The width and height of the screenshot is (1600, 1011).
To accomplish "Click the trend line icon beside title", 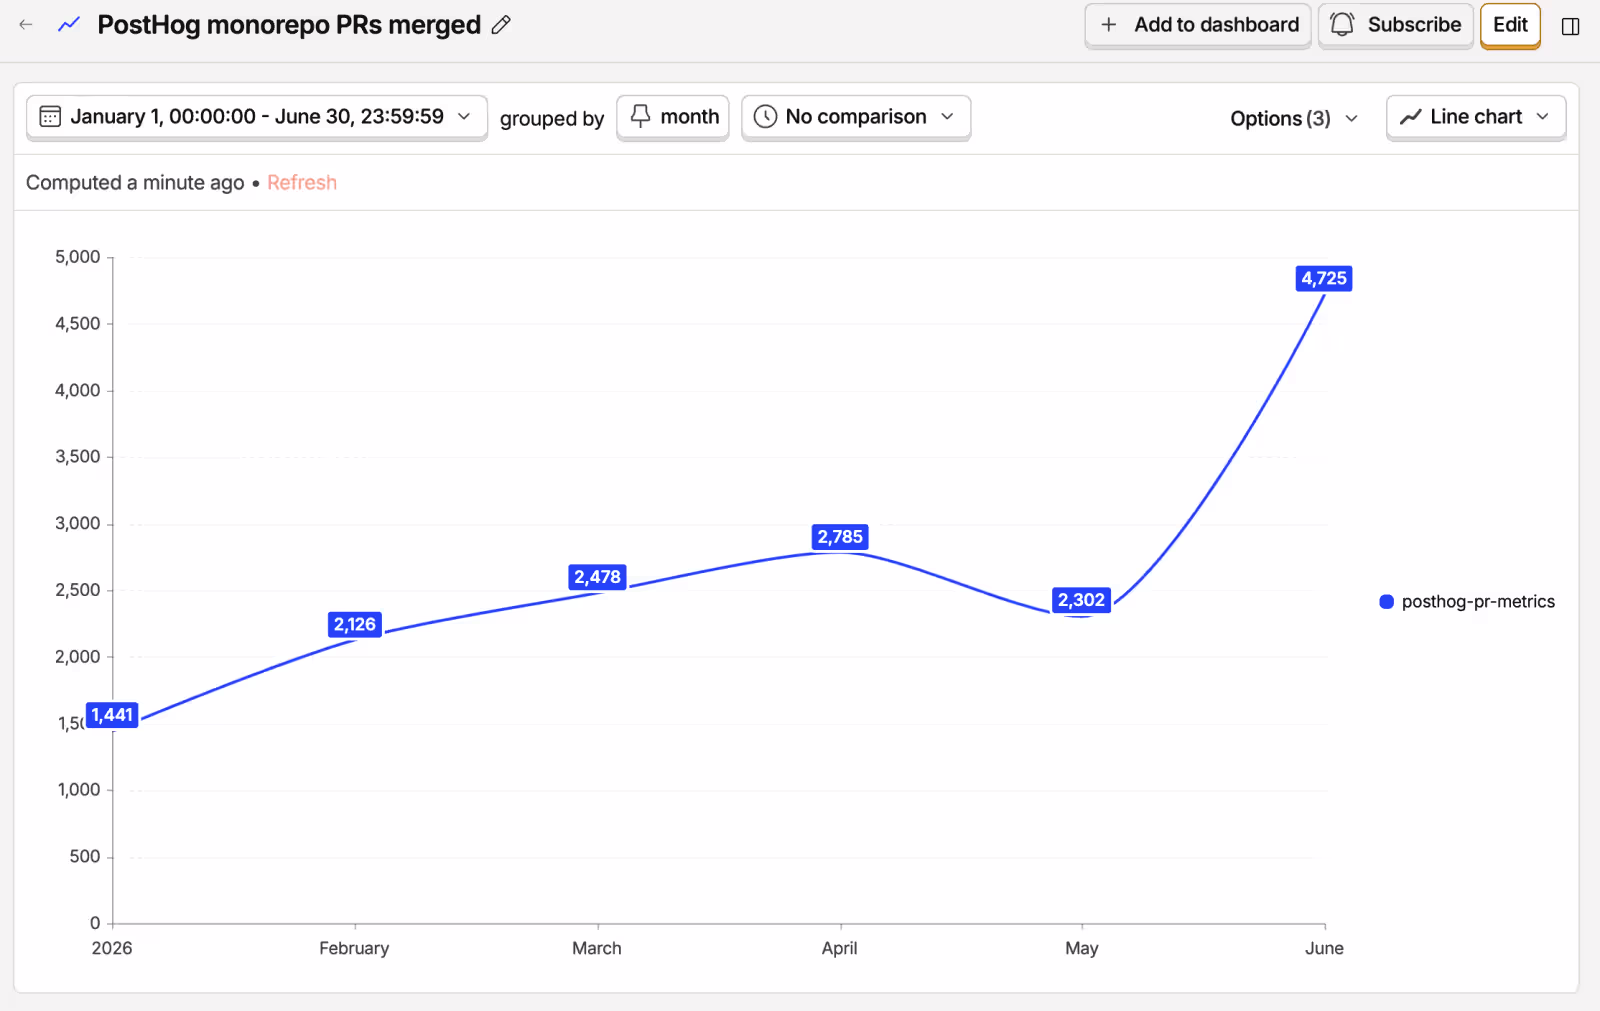I will (69, 25).
